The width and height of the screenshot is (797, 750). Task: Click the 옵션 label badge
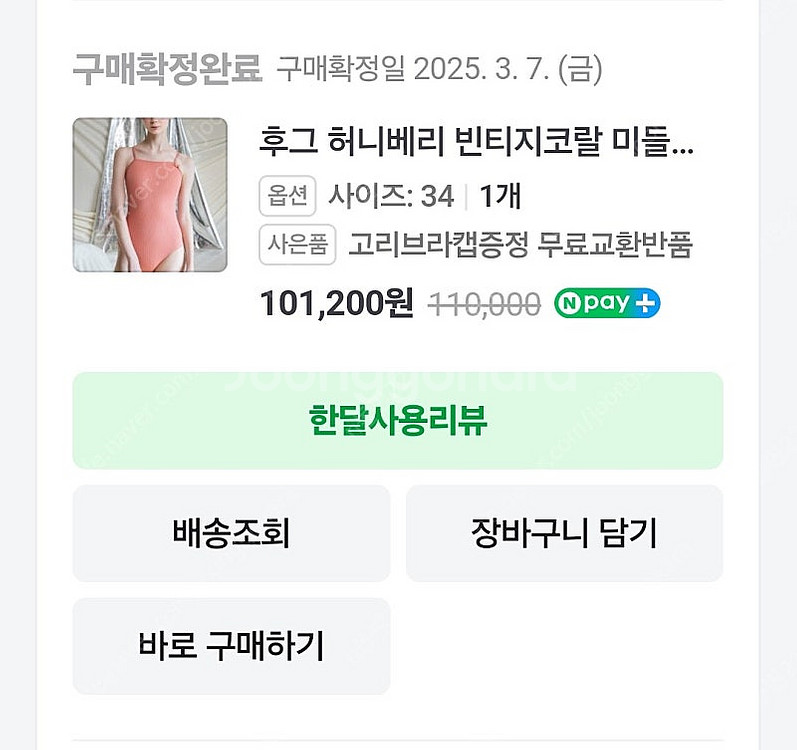tap(287, 196)
